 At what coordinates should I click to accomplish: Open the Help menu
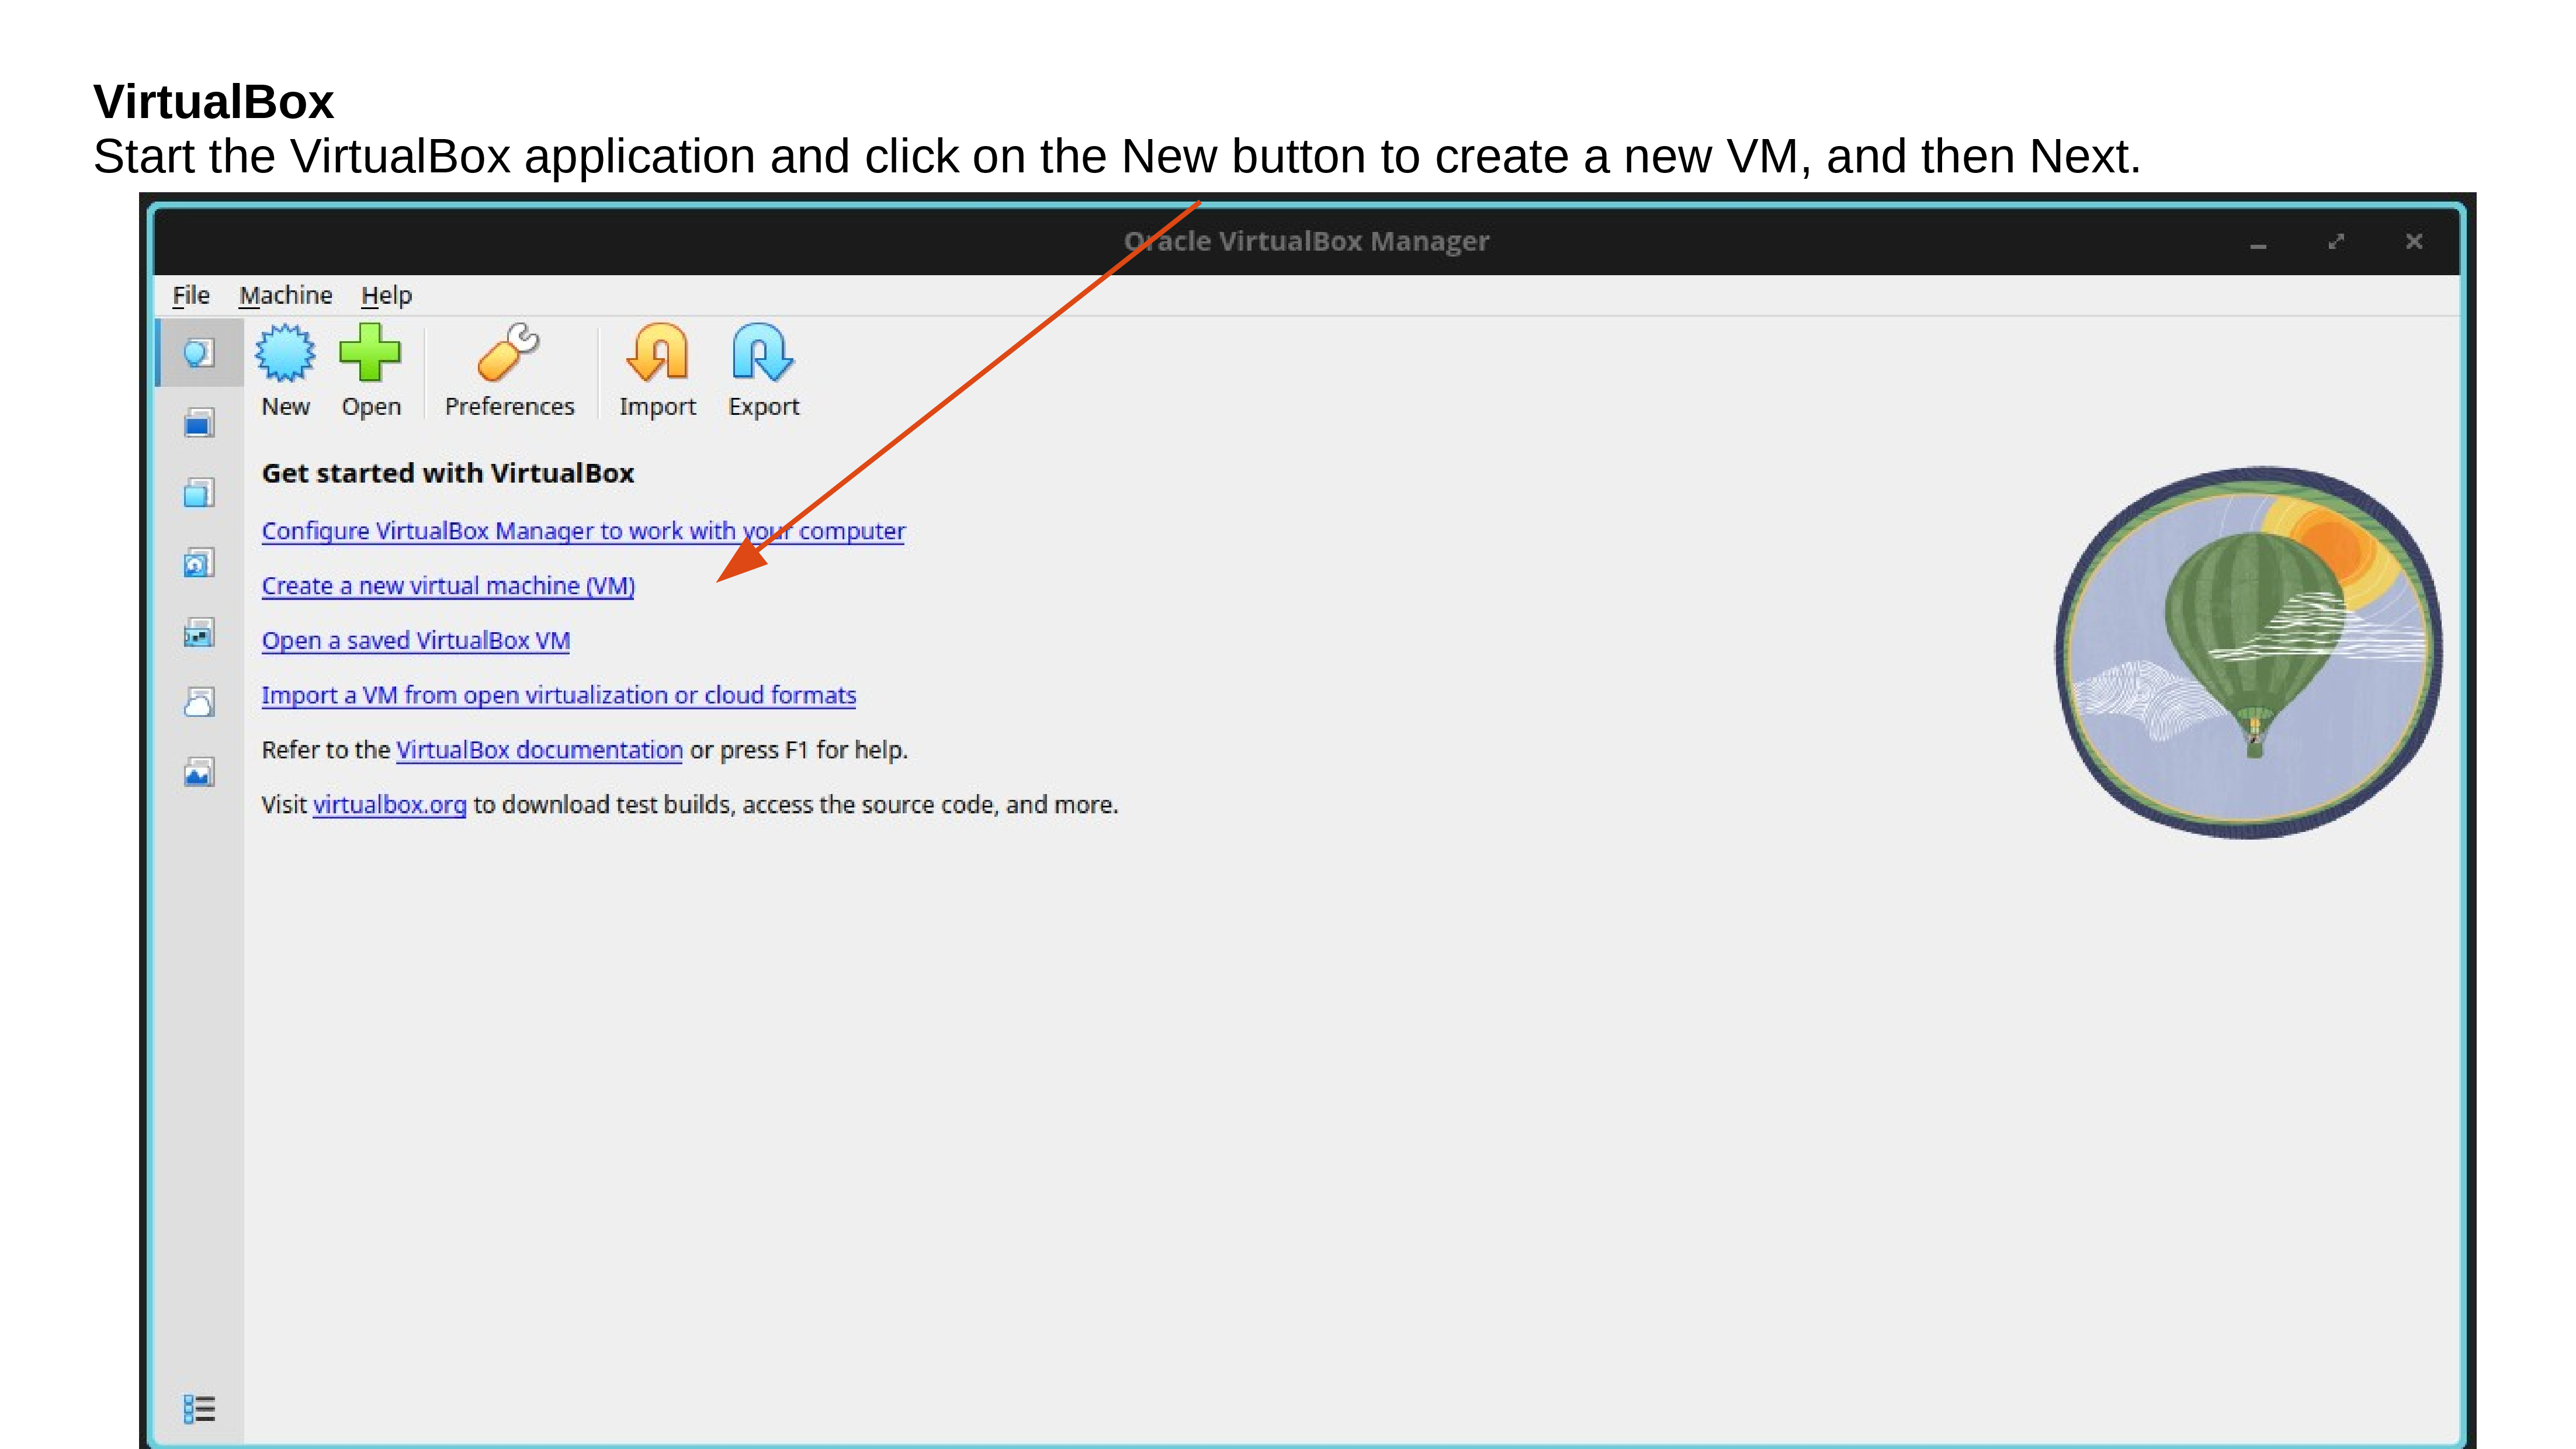coord(386,295)
